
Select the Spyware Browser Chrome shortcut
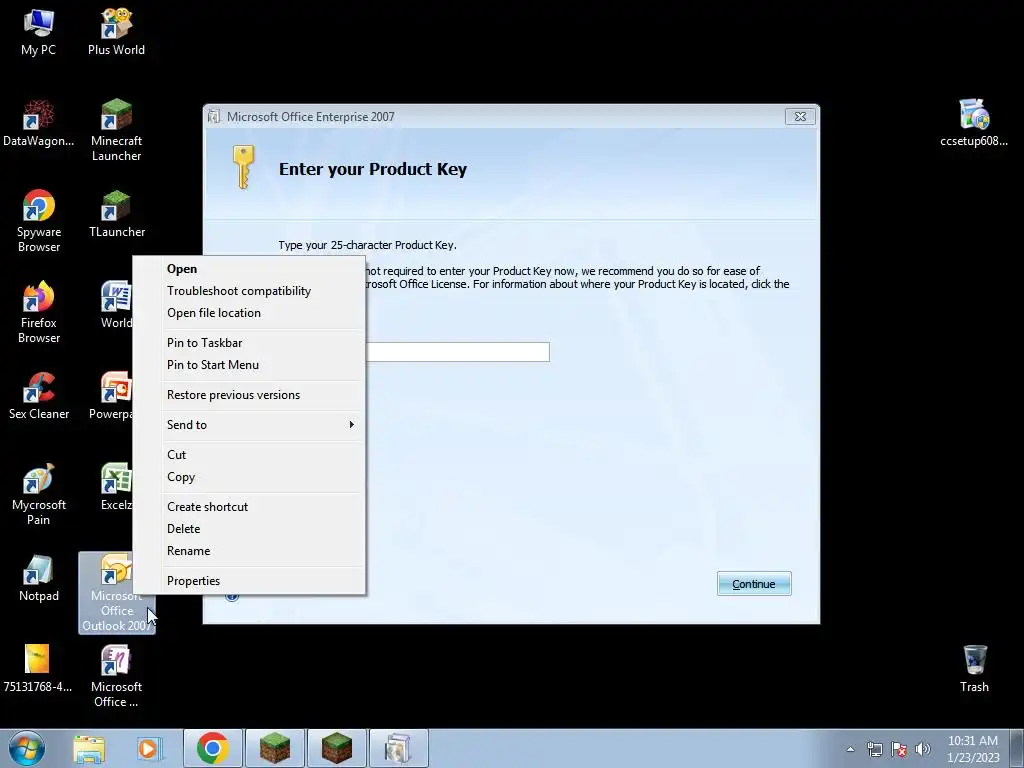coord(39,221)
